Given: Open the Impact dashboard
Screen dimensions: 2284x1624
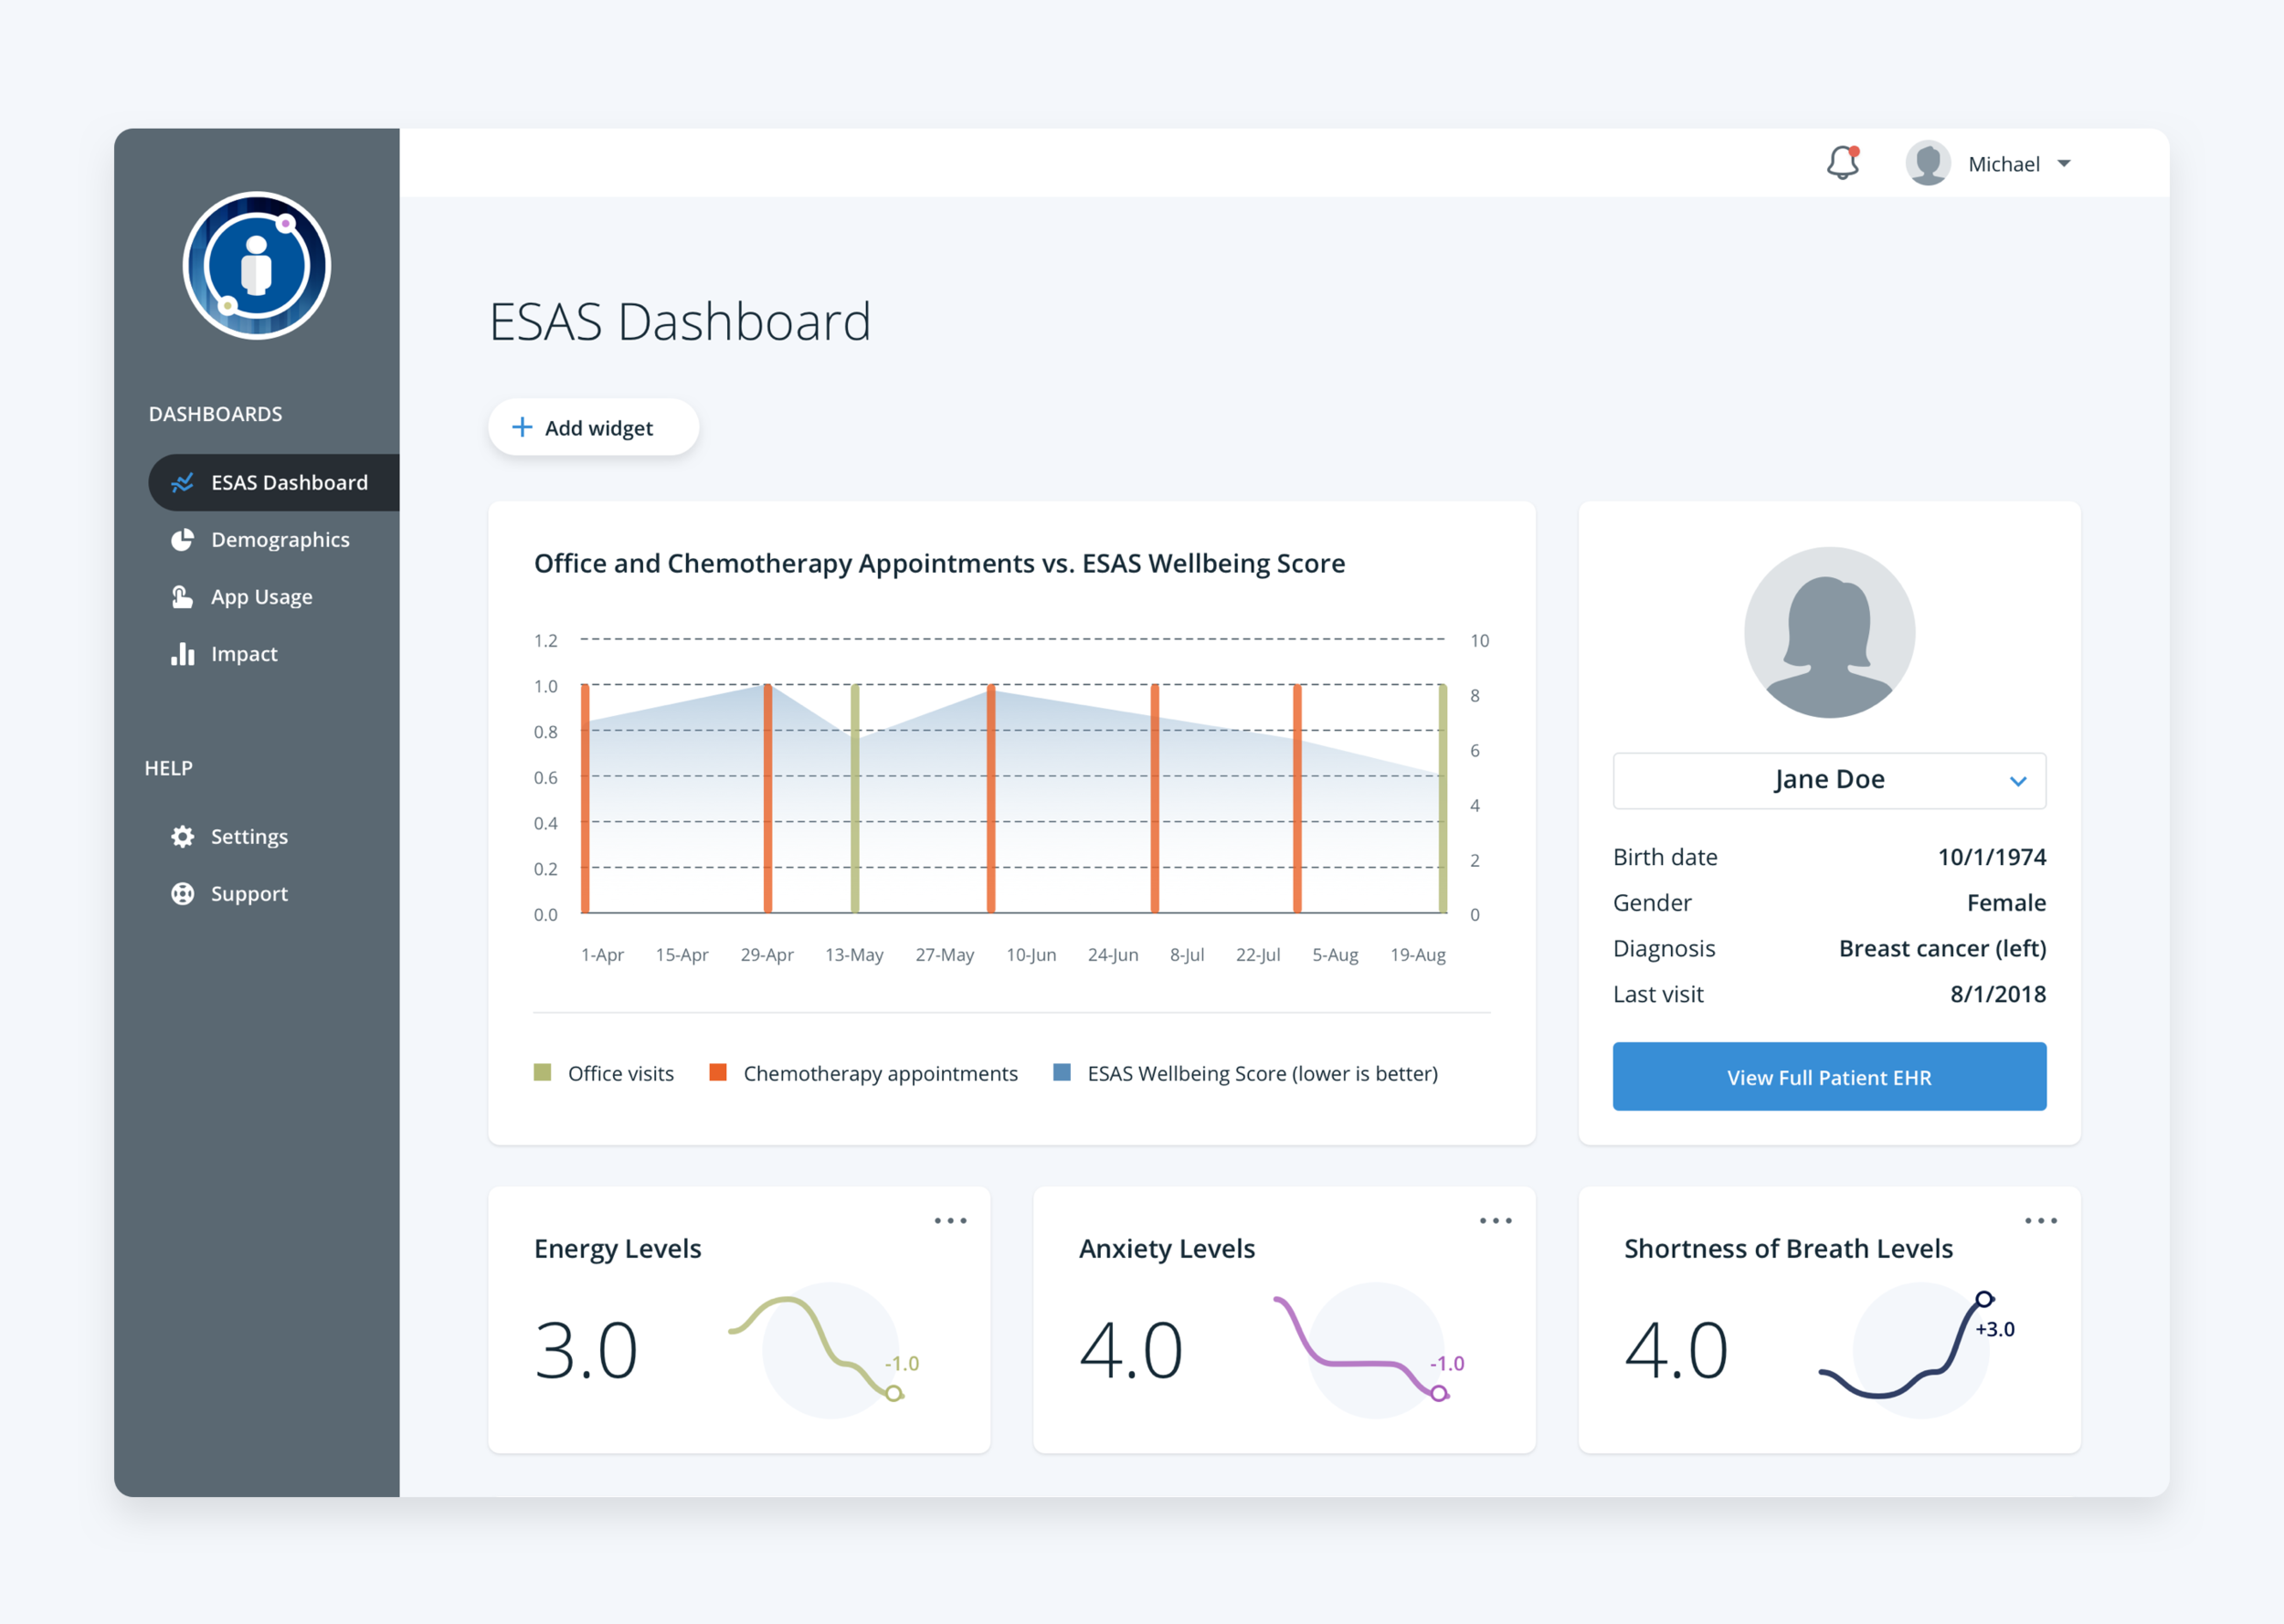Looking at the screenshot, I should 244,654.
